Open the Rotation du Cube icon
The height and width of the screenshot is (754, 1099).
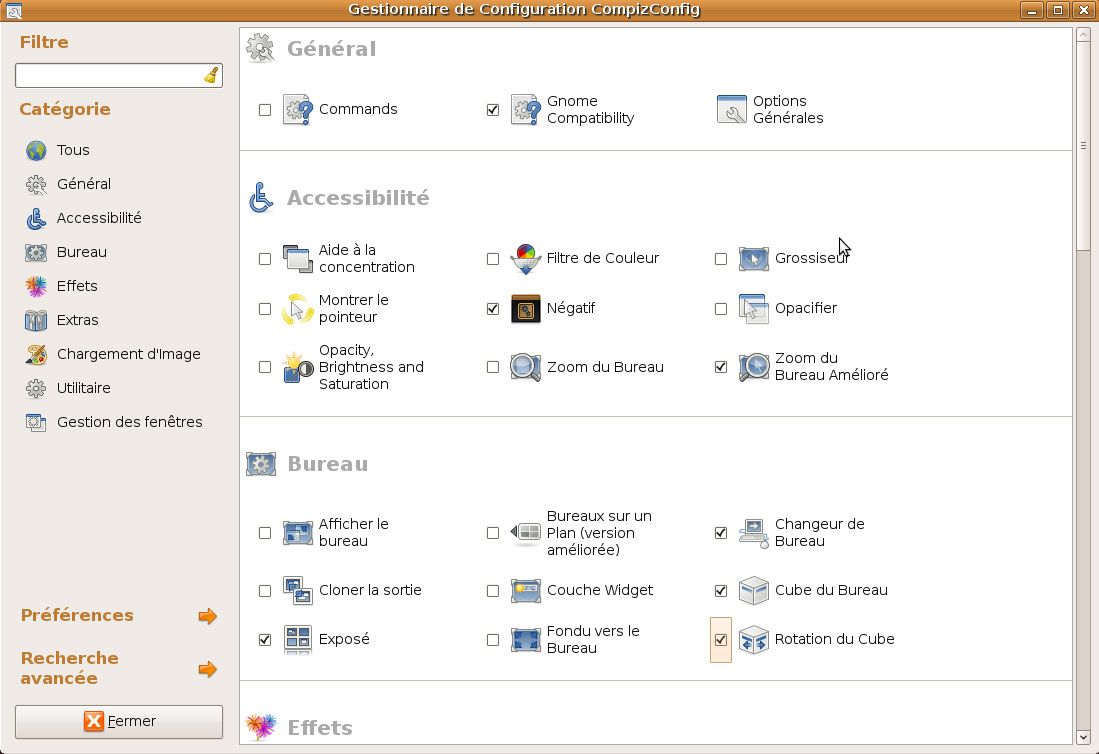[x=753, y=640]
